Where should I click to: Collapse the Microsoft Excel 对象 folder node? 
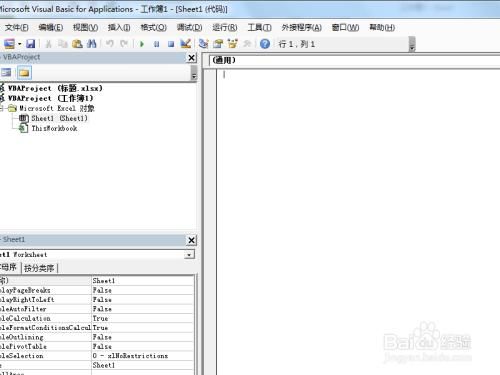(1, 108)
